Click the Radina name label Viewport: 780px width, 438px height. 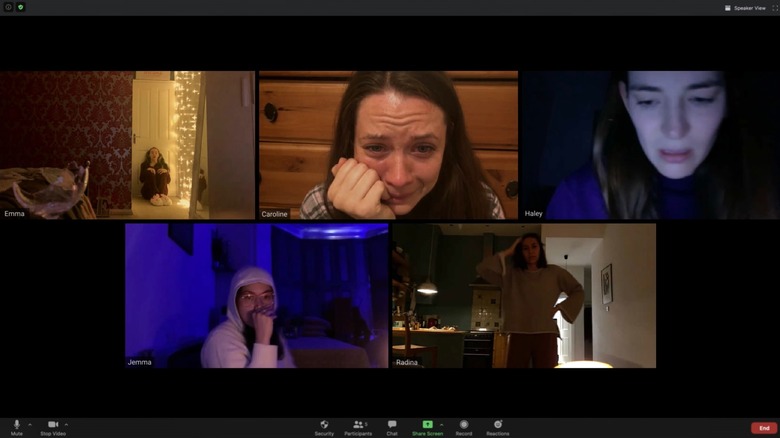406,362
